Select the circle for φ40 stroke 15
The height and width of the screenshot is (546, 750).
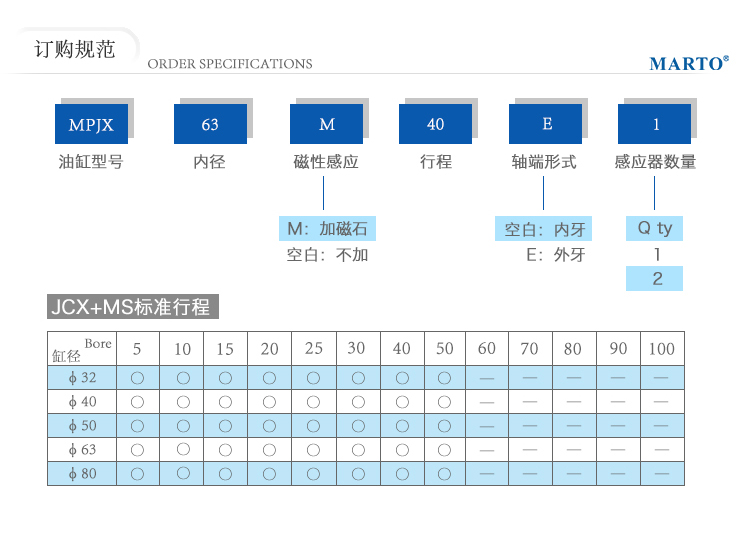point(225,401)
